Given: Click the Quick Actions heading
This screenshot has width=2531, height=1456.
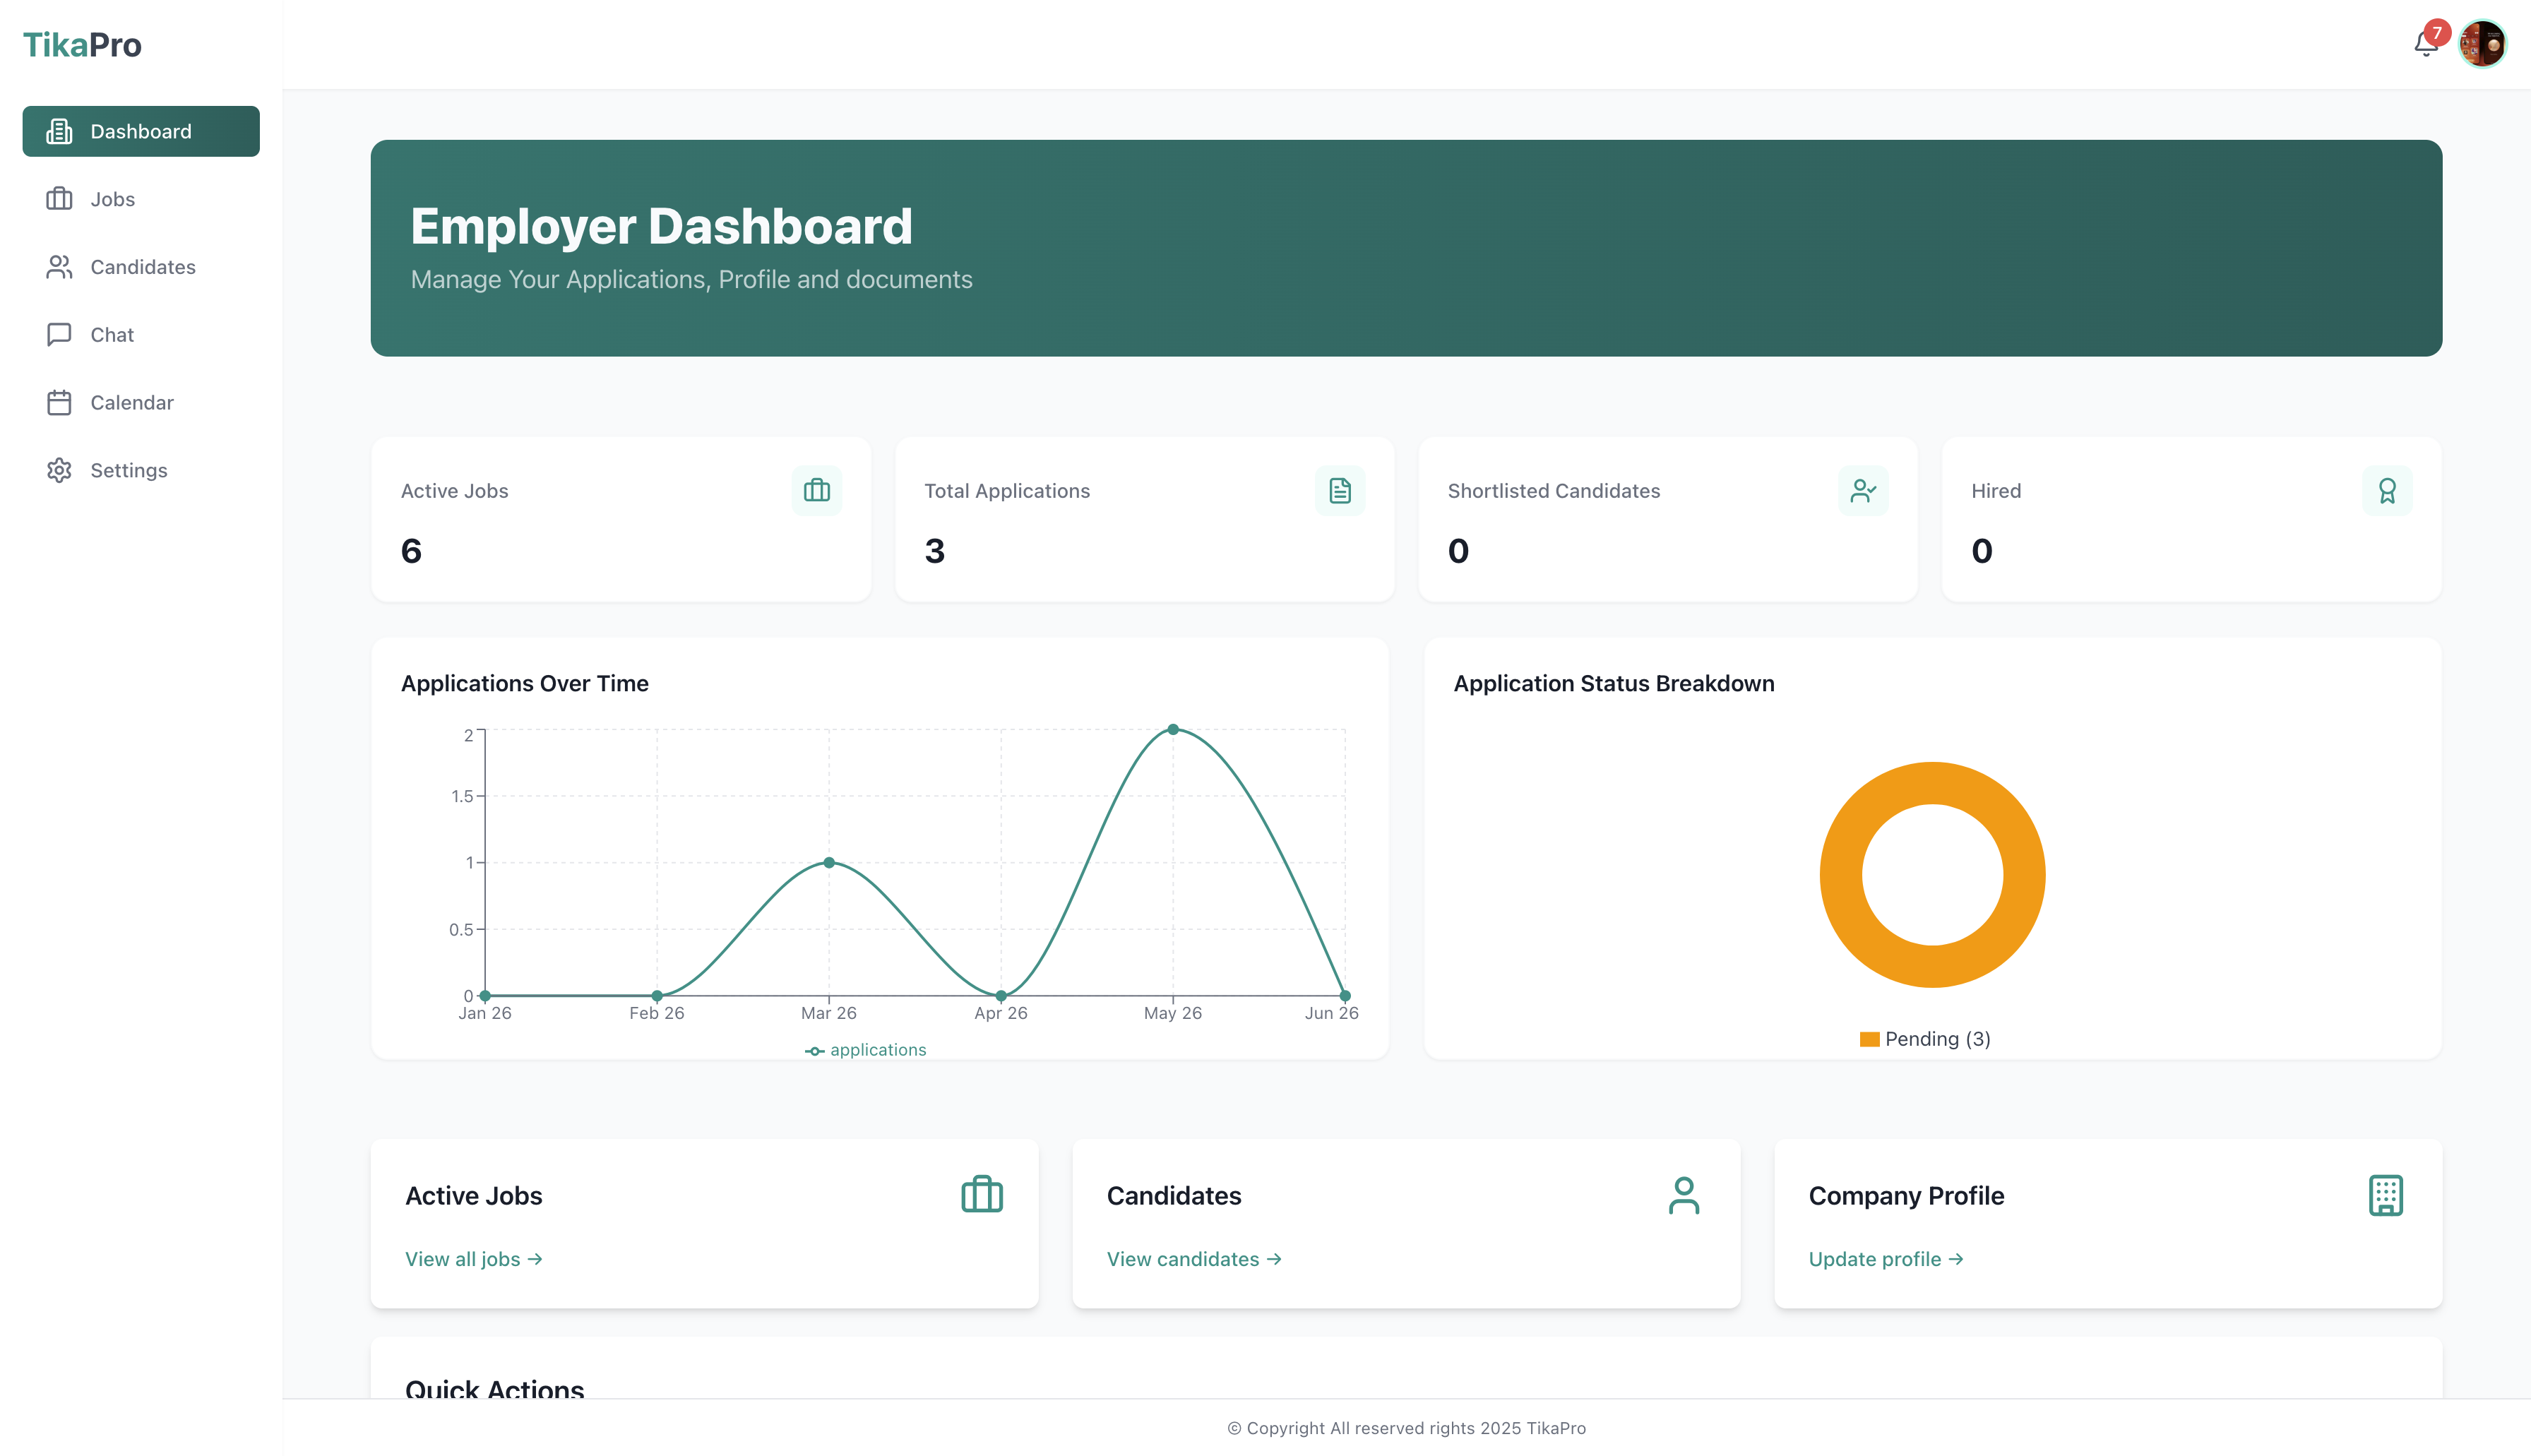Looking at the screenshot, I should click(494, 1389).
